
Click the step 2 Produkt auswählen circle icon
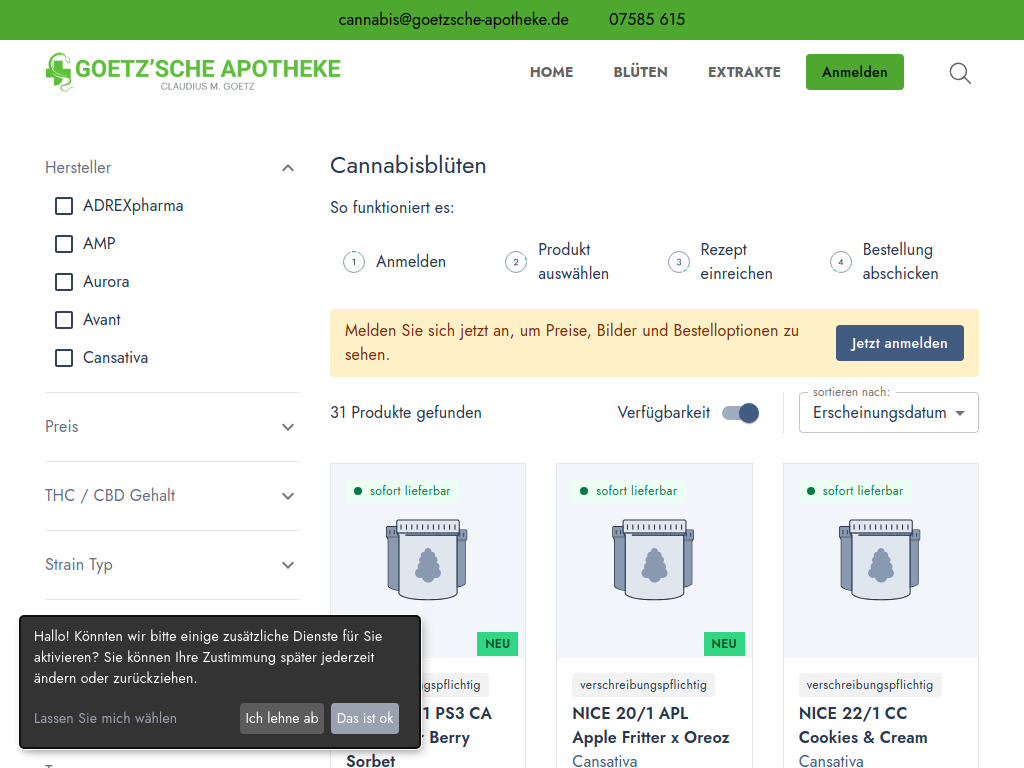tap(516, 262)
